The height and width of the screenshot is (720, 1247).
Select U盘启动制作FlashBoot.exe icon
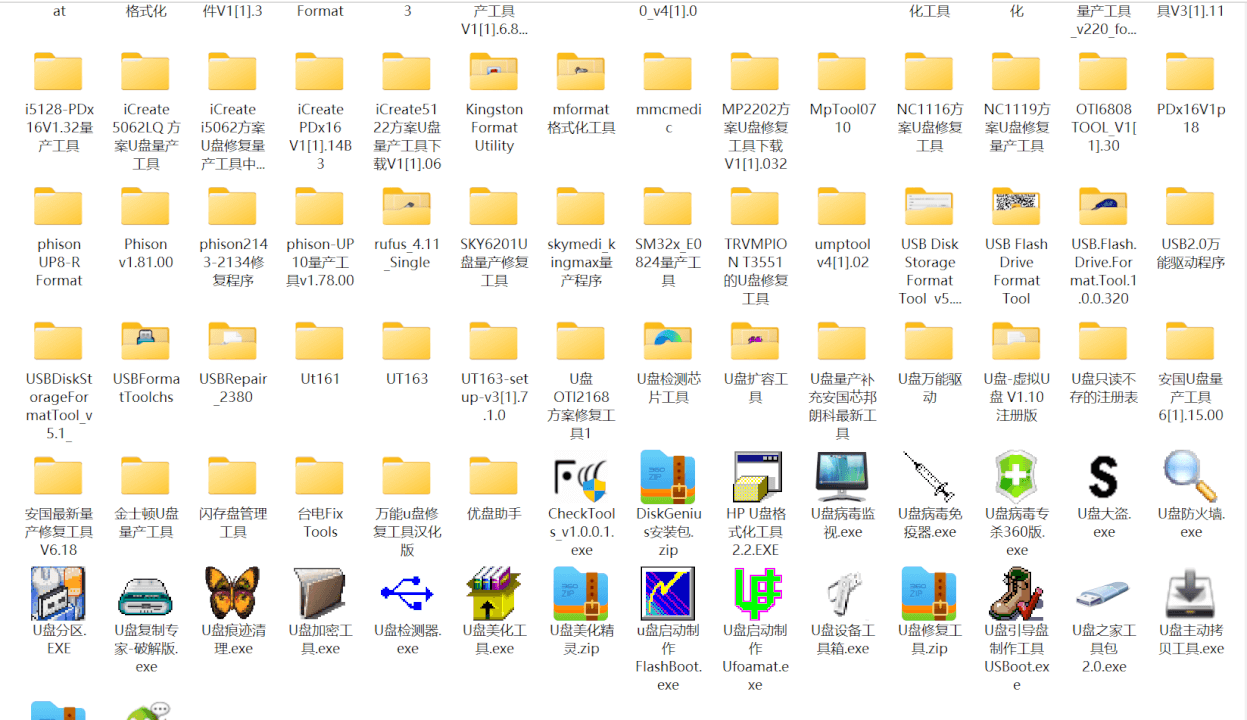668,594
